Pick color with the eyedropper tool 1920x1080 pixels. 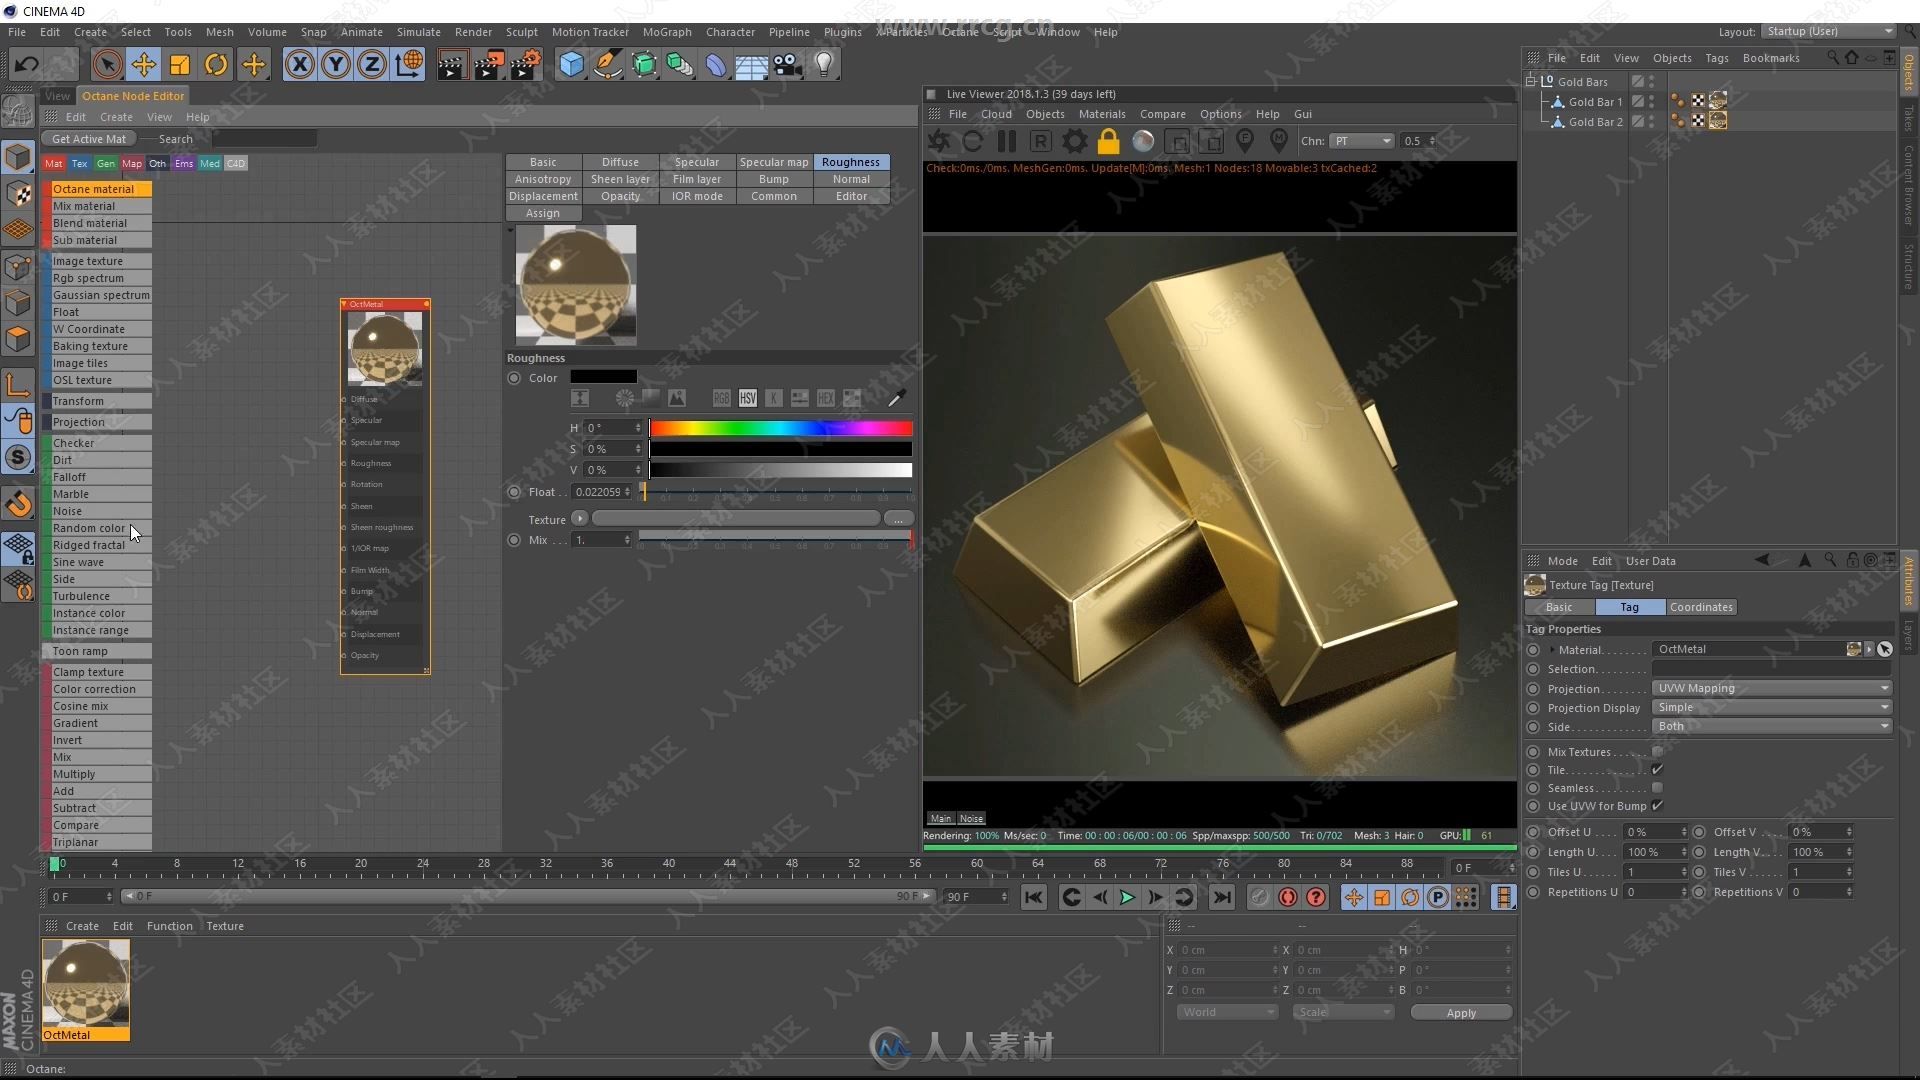tap(895, 398)
